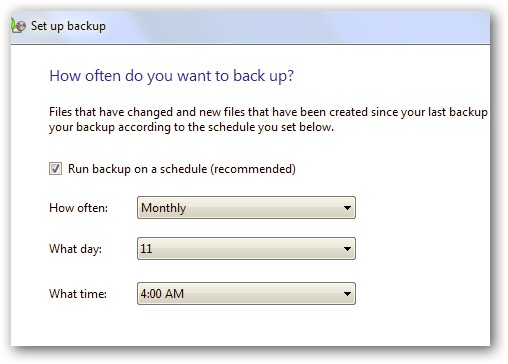
Task: Click the Set up backup title text
Action: [x=68, y=26]
